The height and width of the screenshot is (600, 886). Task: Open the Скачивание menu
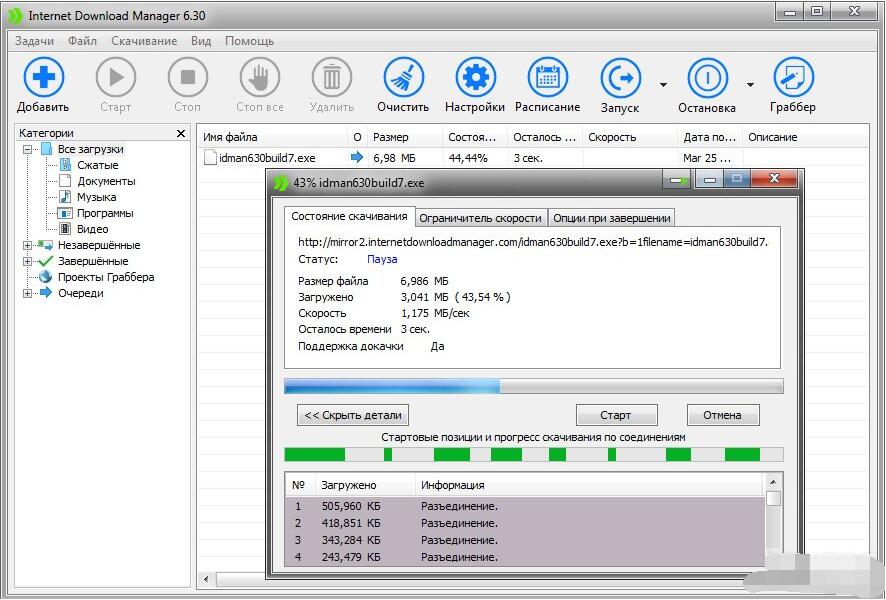click(x=144, y=41)
